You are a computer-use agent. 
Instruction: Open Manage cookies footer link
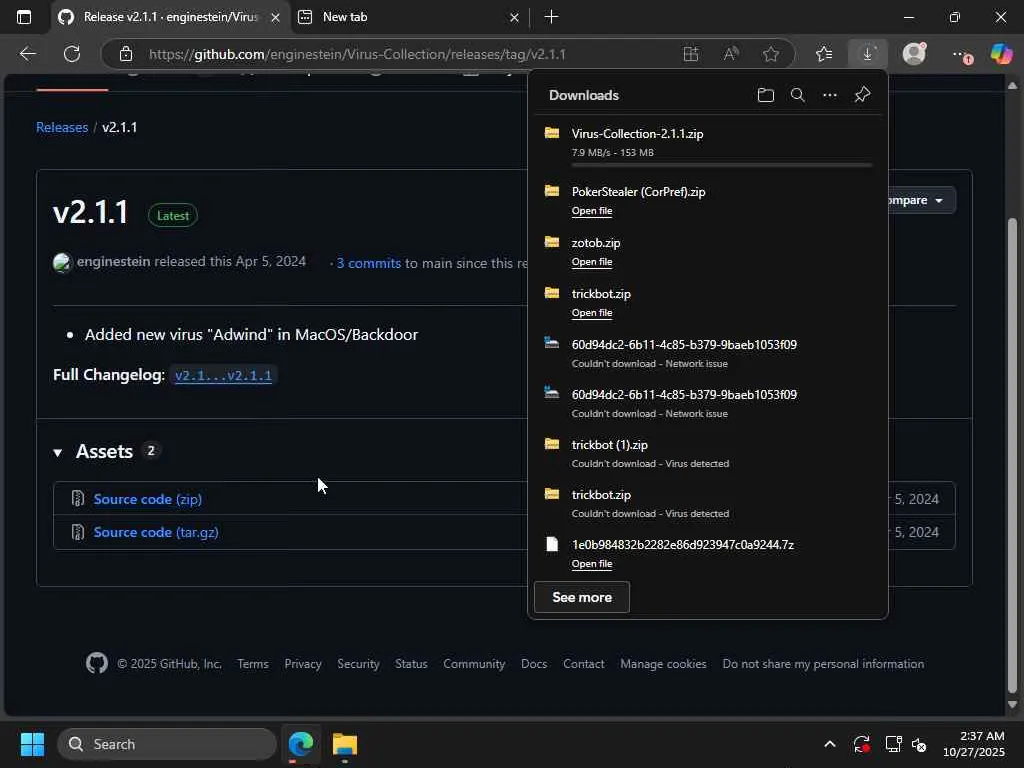663,664
